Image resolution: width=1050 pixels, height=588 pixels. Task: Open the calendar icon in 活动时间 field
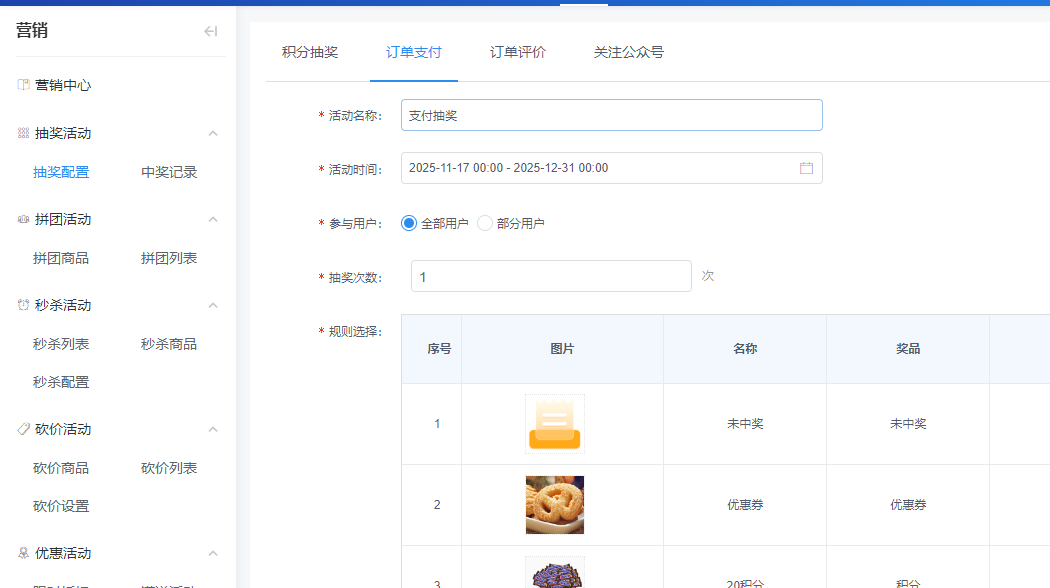click(x=806, y=168)
